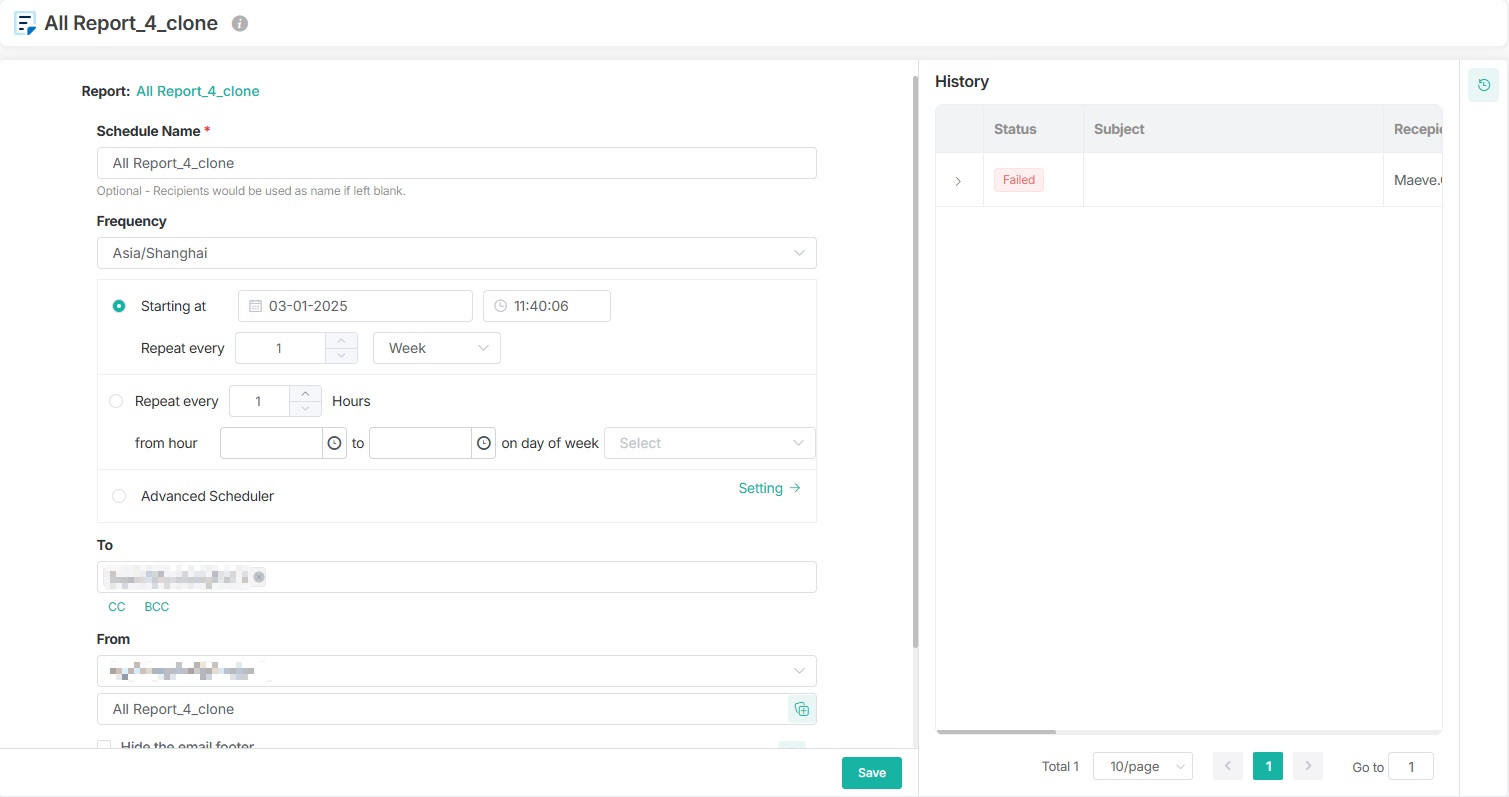The width and height of the screenshot is (1509, 797).
Task: Open the 10/page size dropdown
Action: coord(1142,766)
